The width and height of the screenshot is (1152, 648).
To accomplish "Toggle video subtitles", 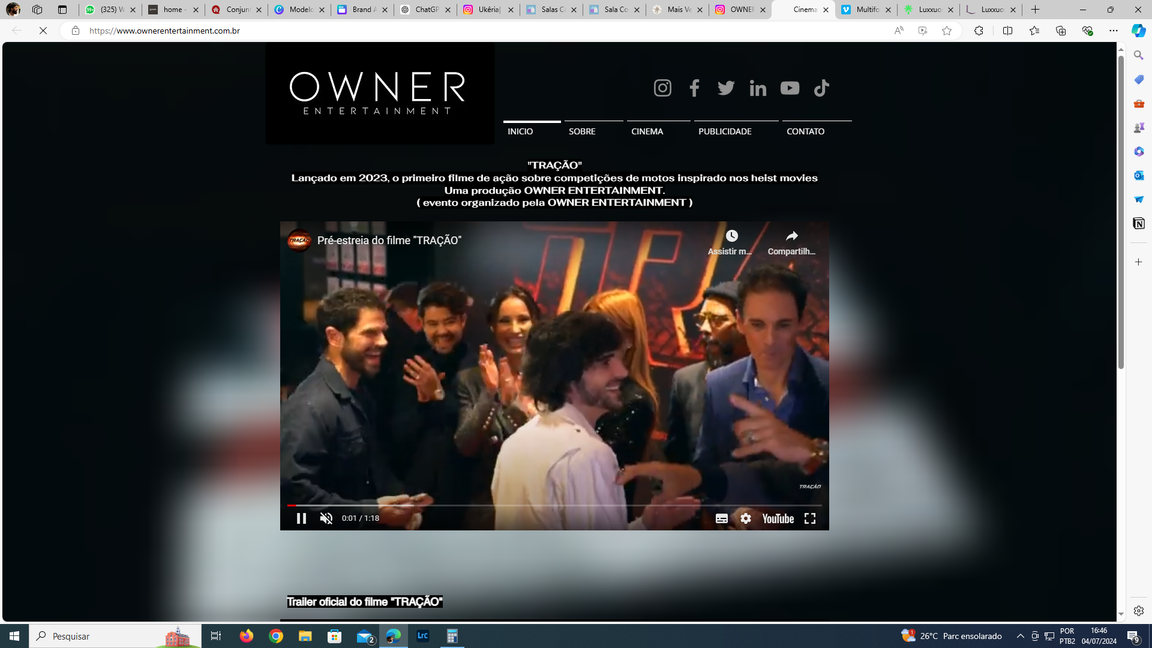I will coord(721,519).
